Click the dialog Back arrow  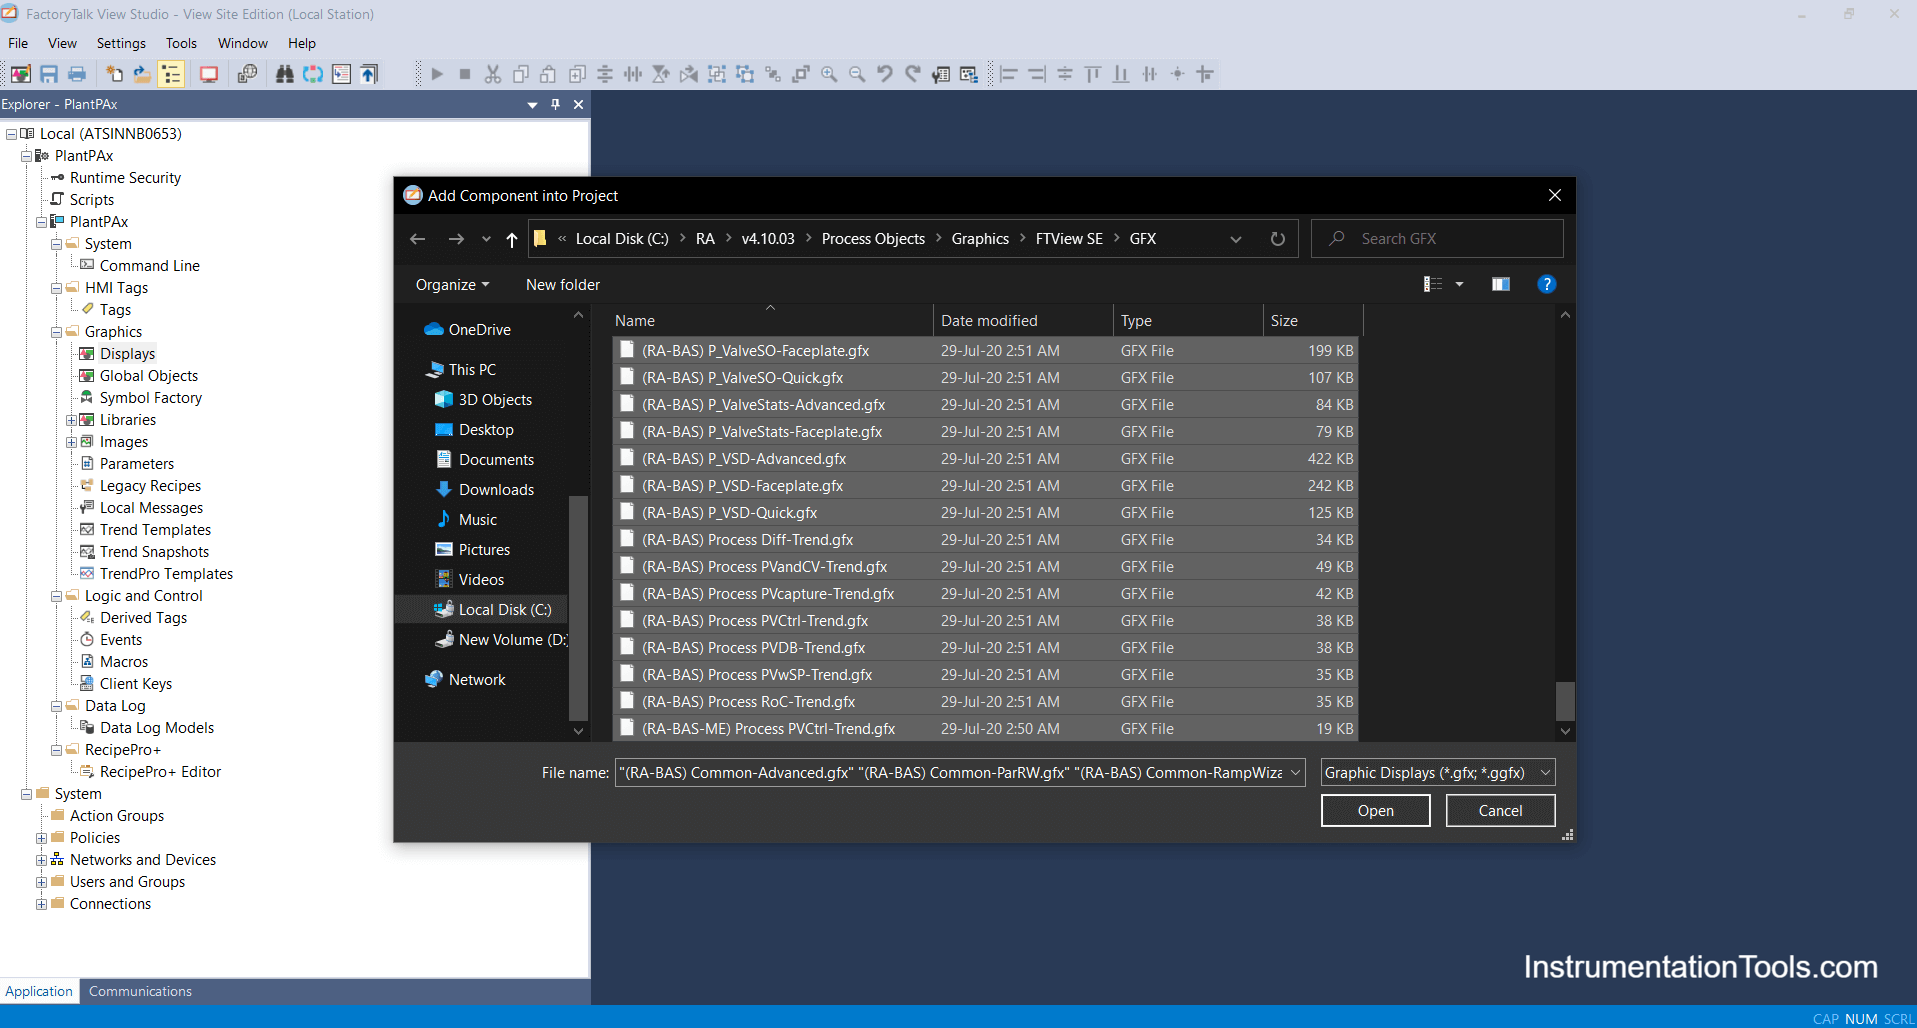point(418,239)
